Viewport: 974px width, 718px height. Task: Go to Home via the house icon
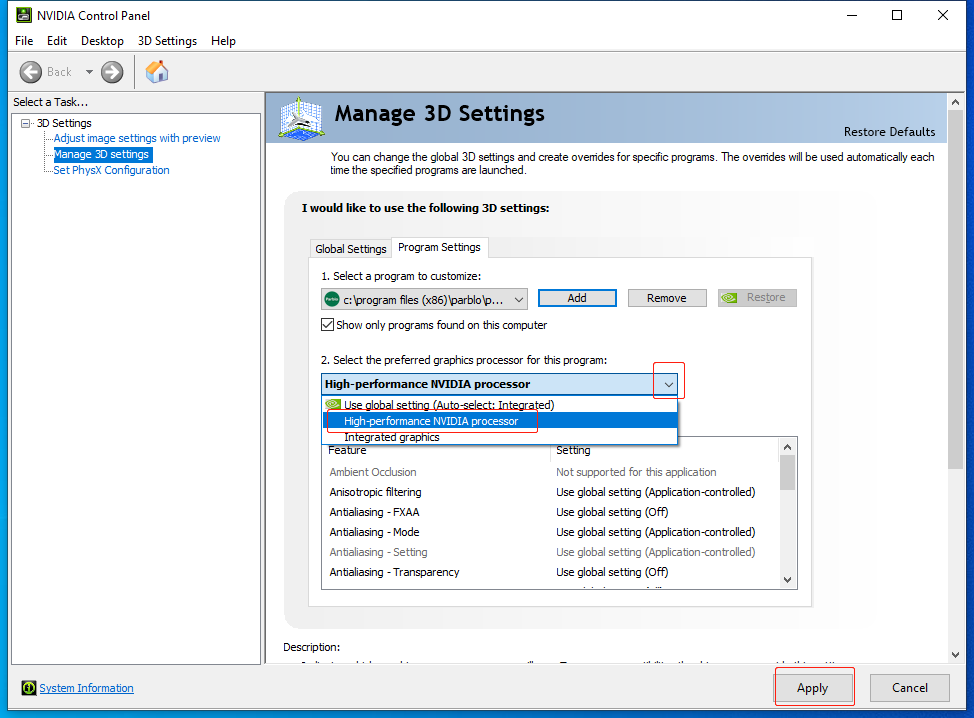[x=157, y=72]
